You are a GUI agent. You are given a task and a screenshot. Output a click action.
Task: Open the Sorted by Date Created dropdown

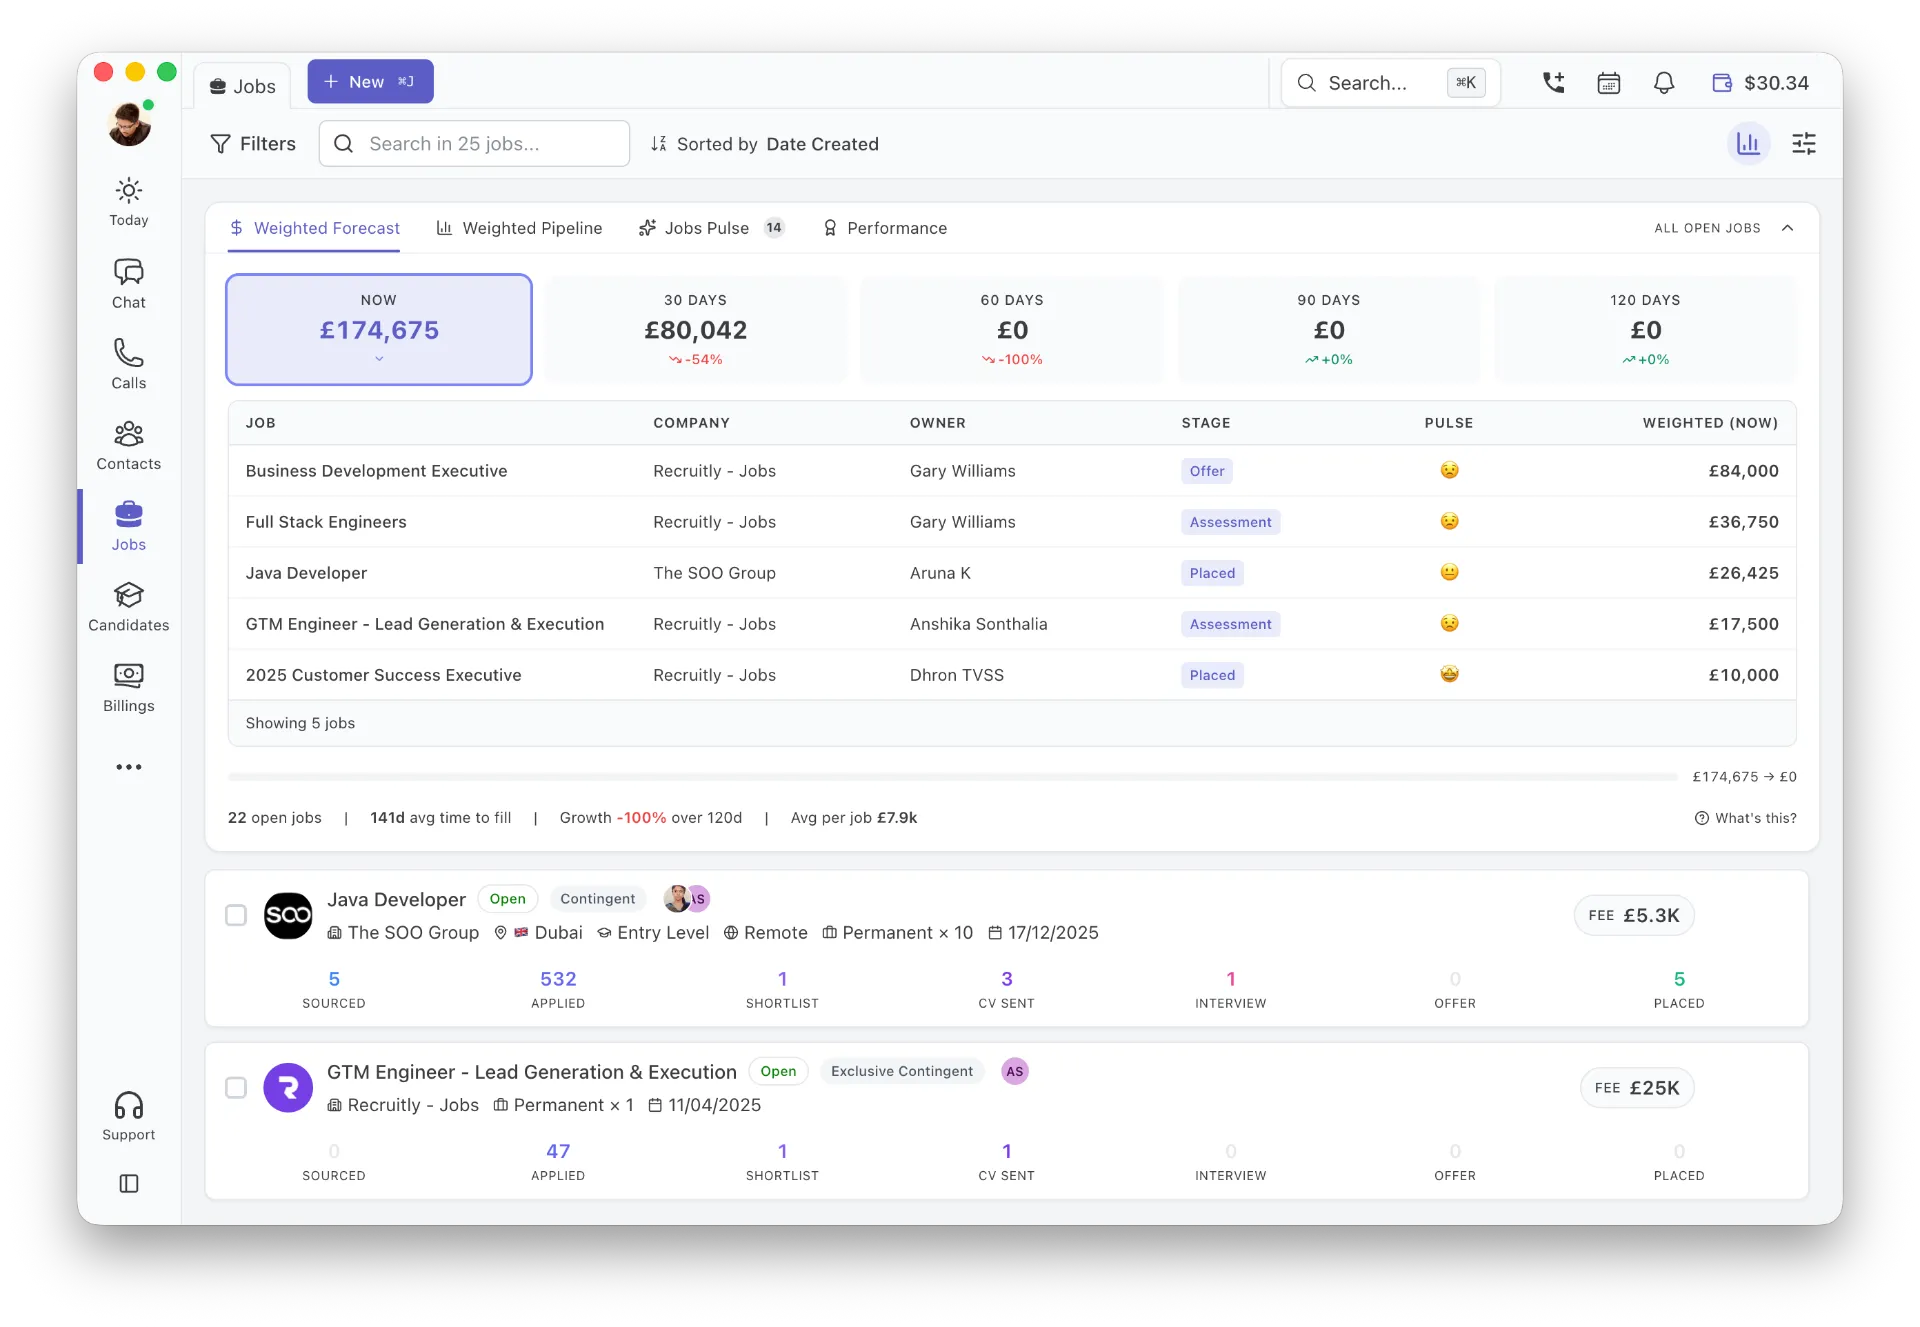[764, 144]
